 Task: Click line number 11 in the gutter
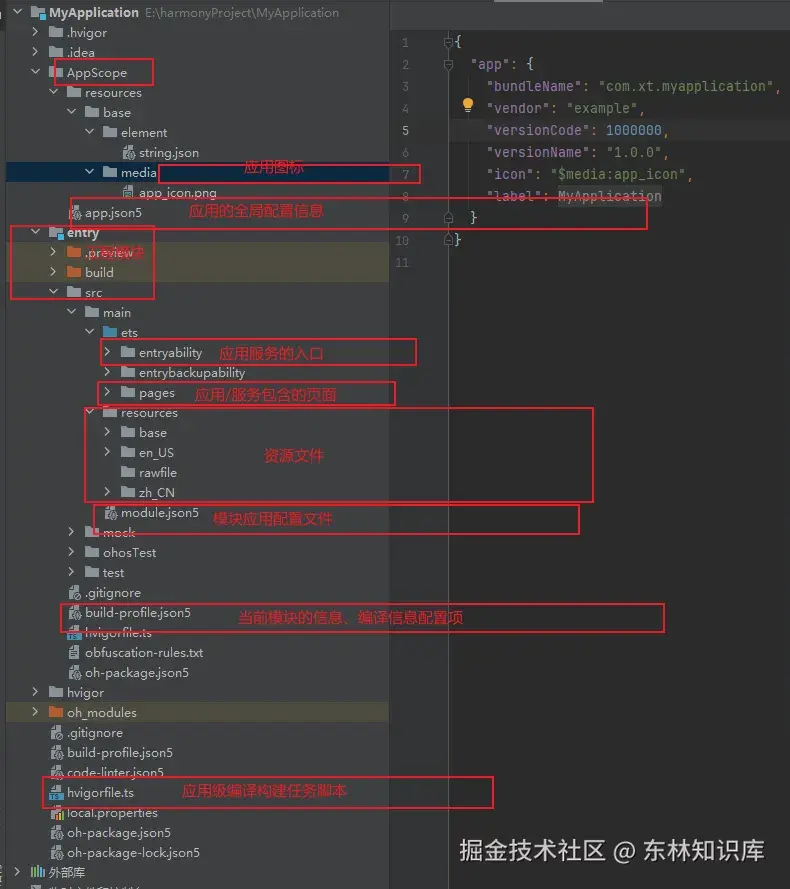(402, 263)
